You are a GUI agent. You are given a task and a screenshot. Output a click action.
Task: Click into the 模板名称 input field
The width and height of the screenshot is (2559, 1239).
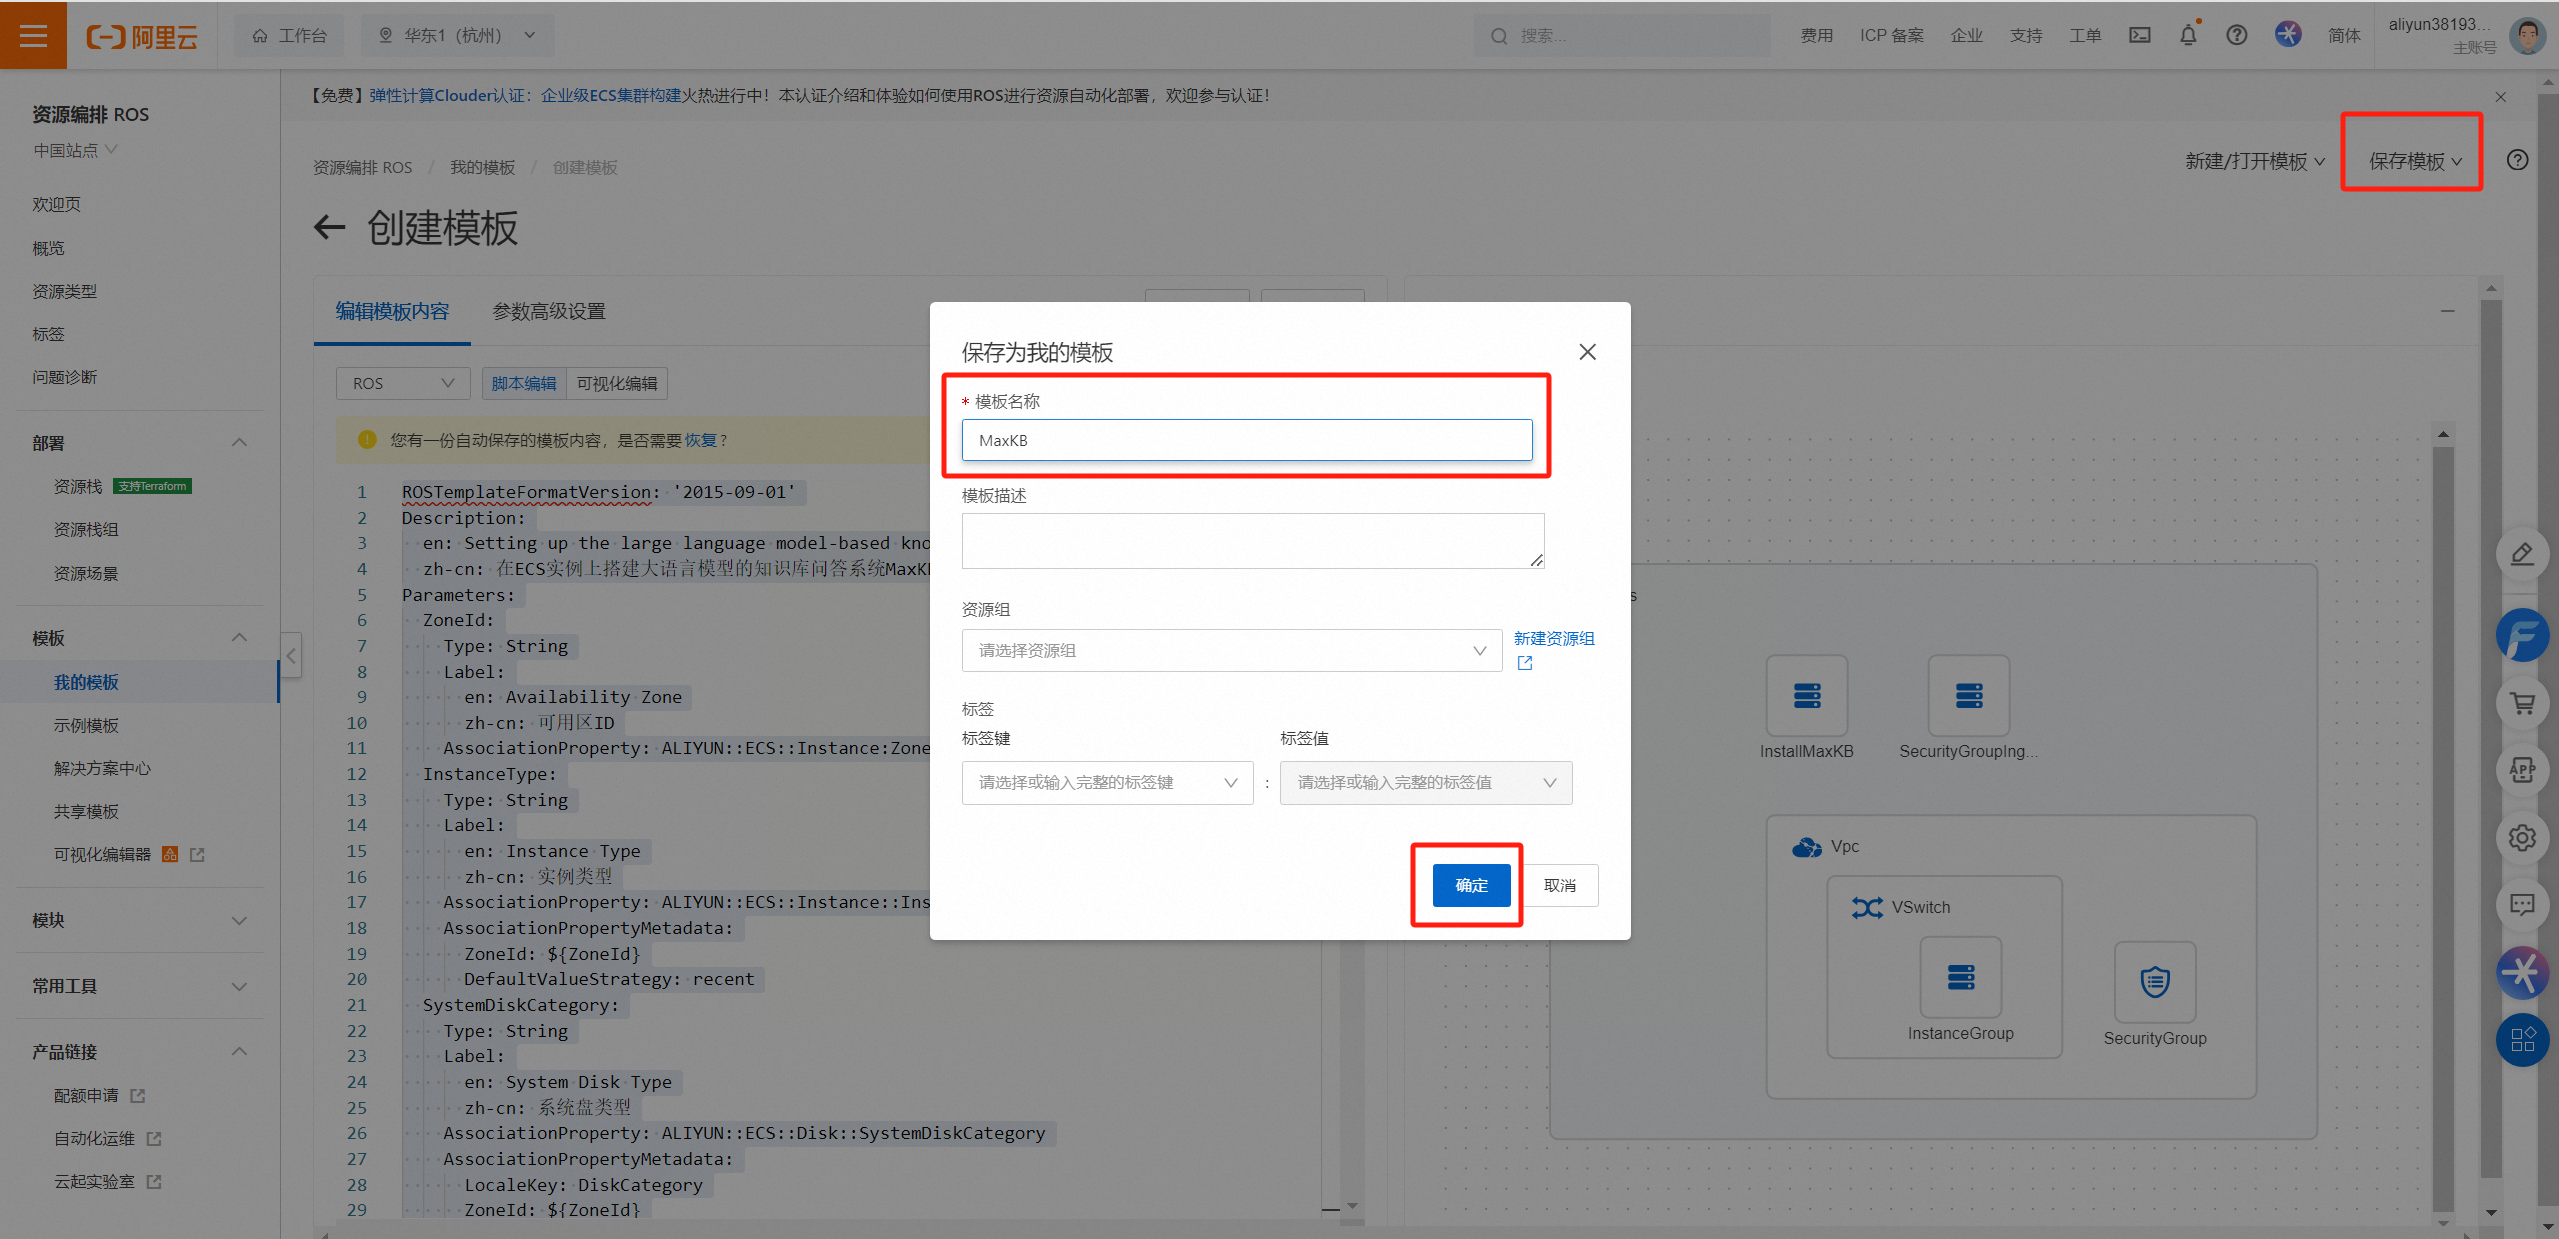pyautogui.click(x=1246, y=441)
